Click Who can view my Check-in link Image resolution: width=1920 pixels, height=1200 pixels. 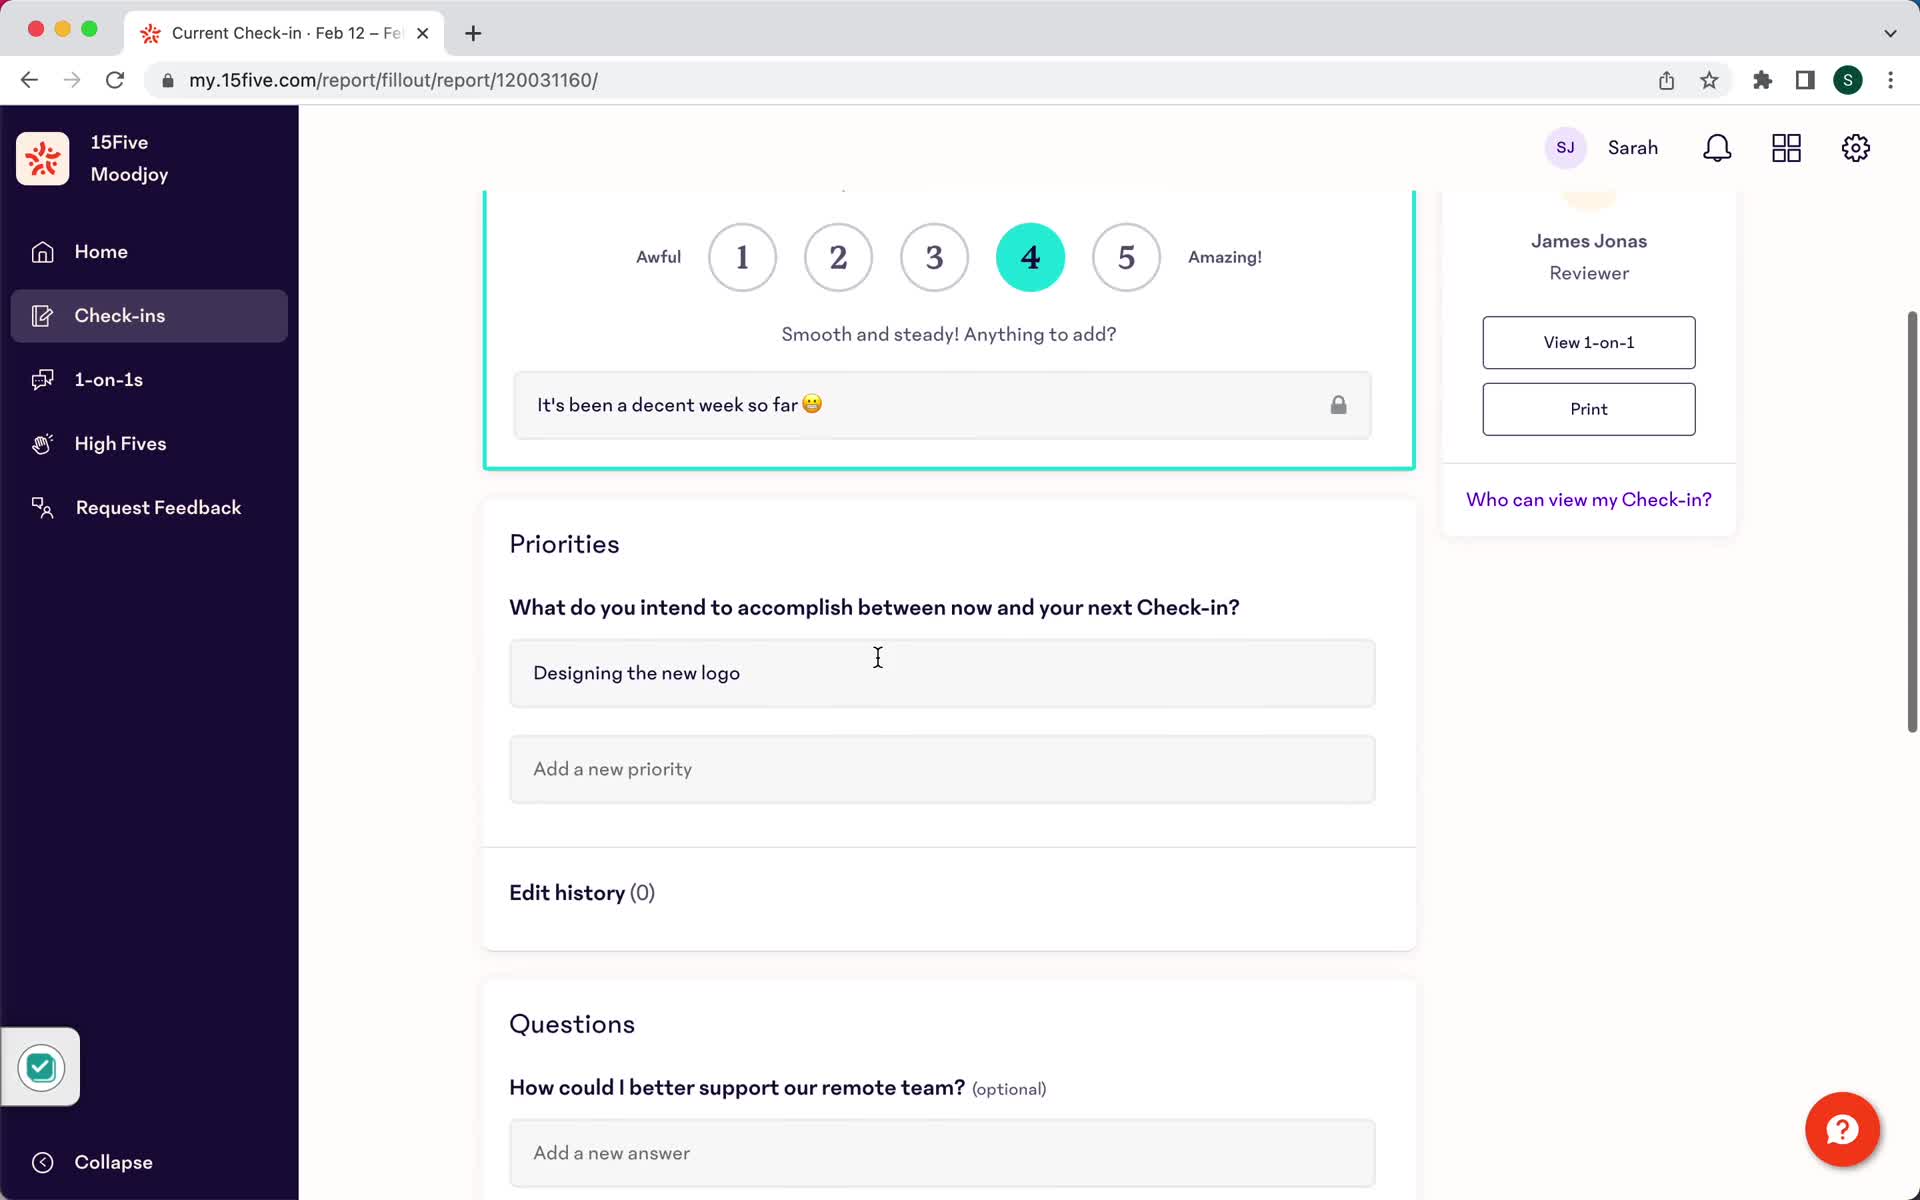coord(1588,499)
